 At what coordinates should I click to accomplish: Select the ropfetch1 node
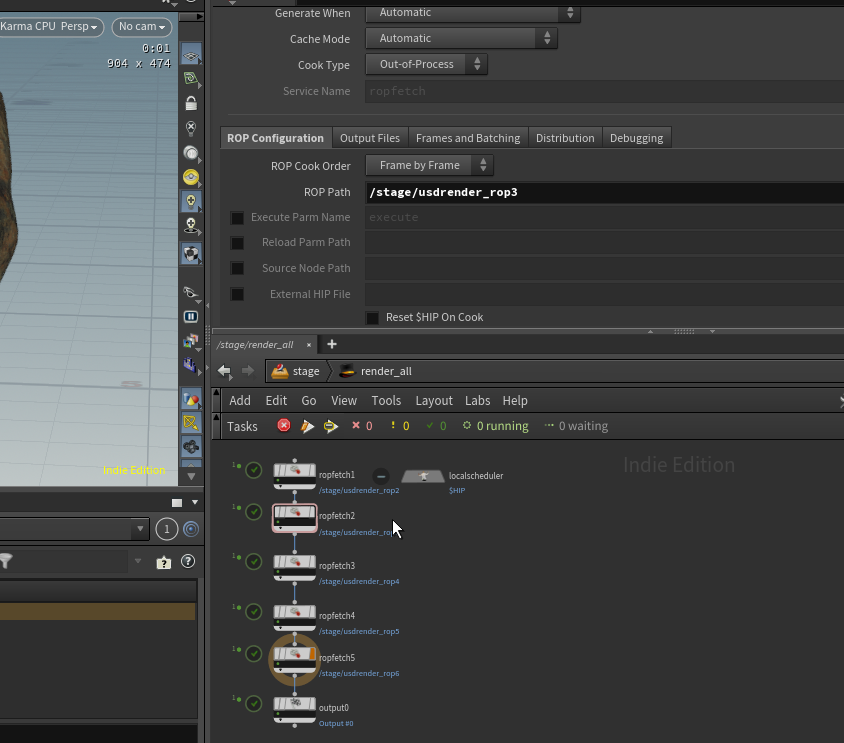(294, 475)
